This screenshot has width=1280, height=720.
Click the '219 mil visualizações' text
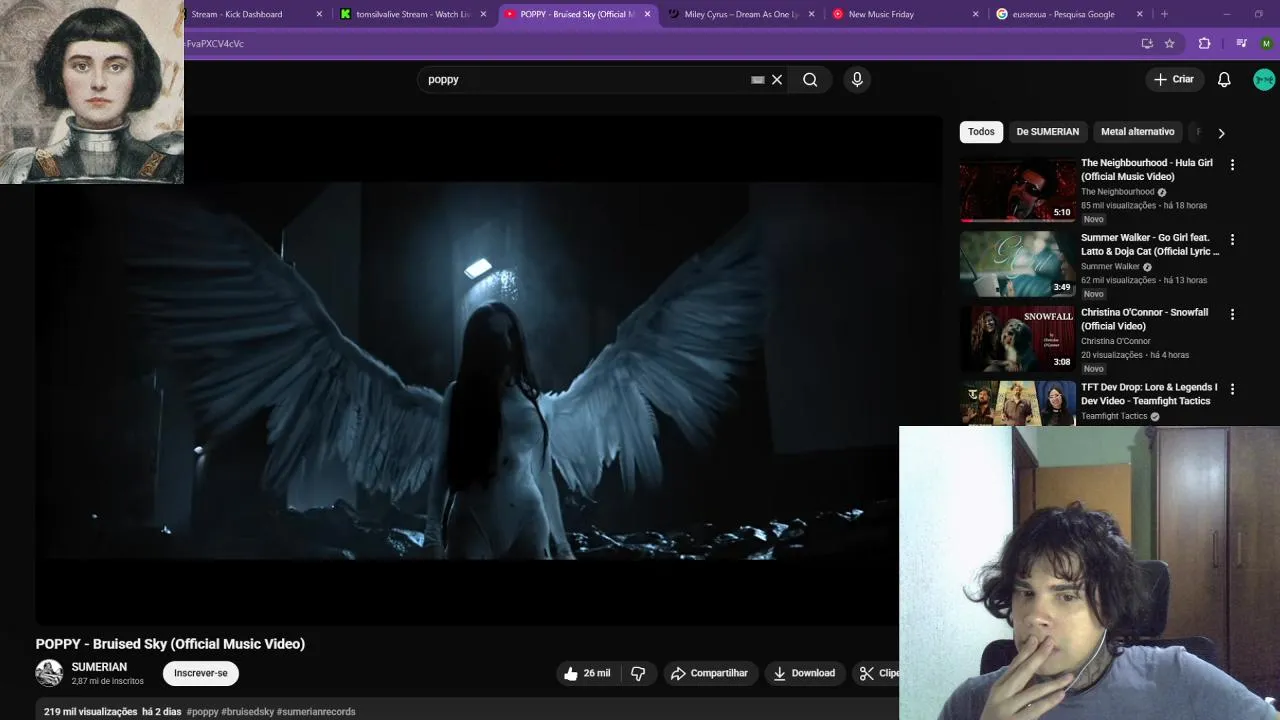[90, 712]
